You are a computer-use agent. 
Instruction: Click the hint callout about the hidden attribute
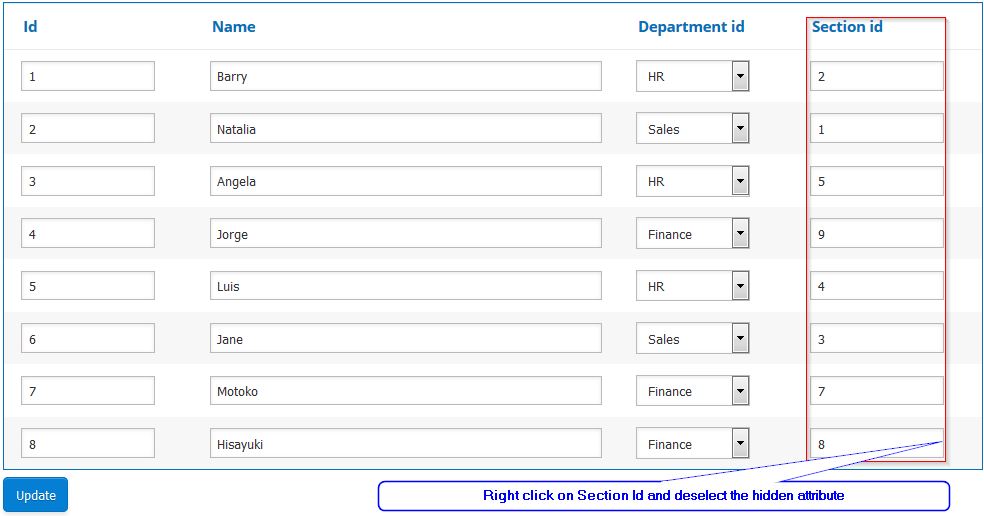663,496
